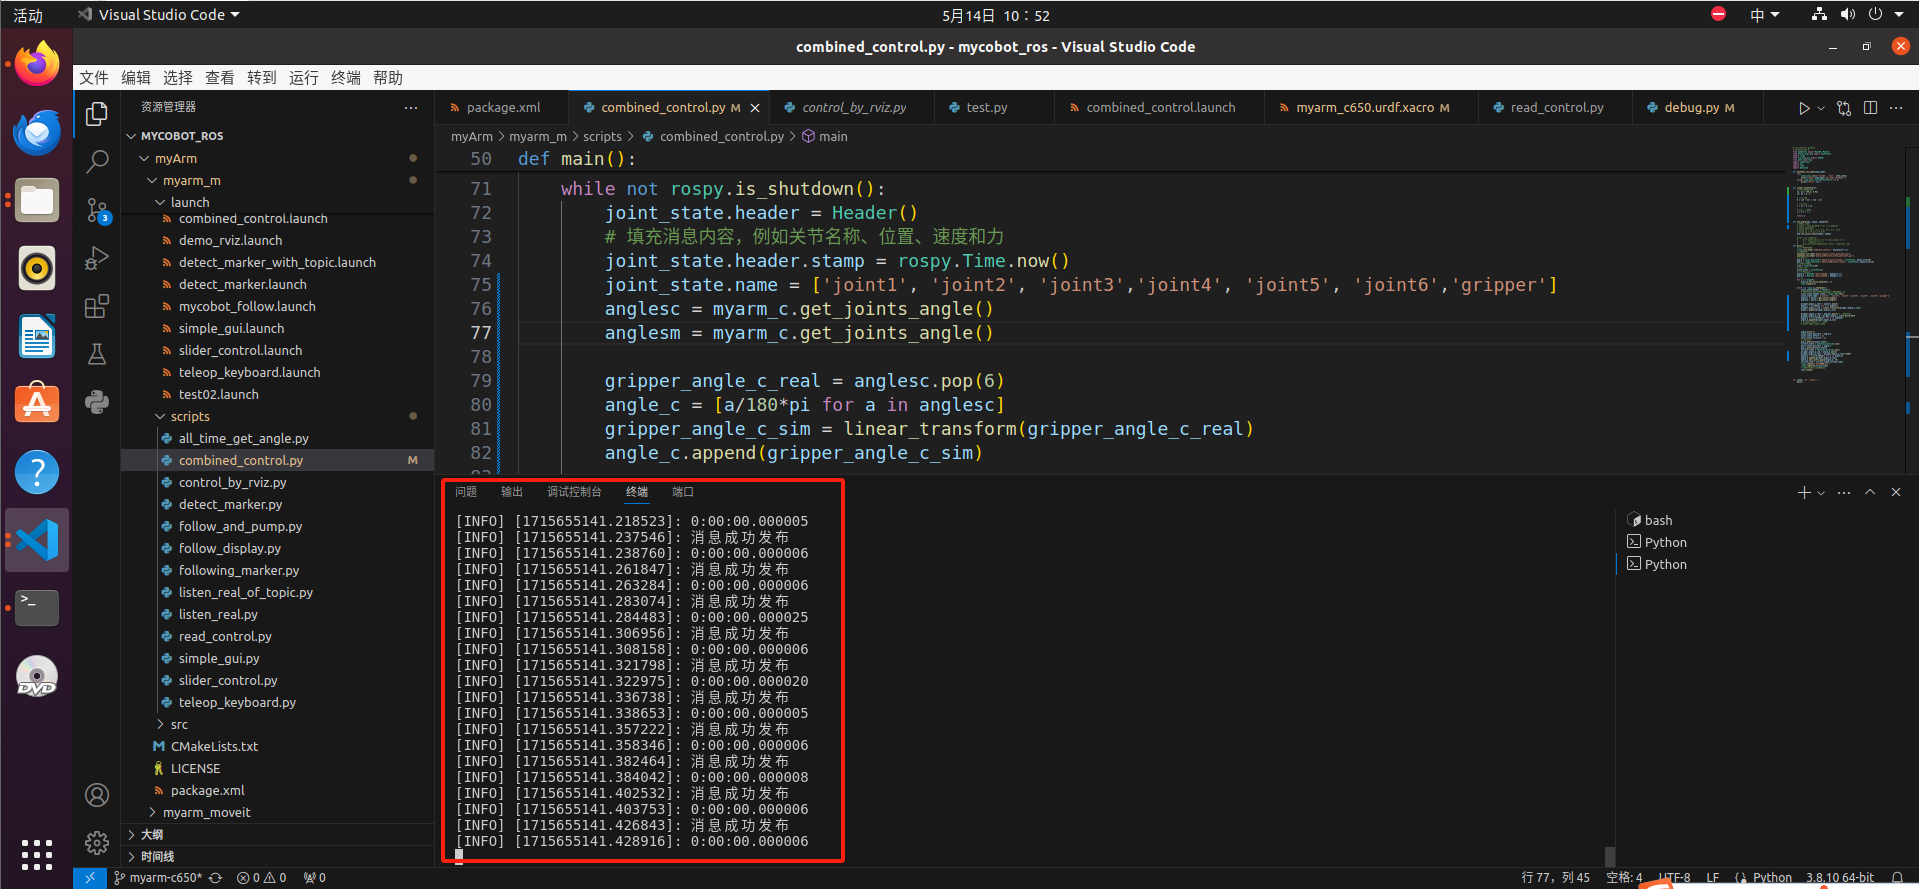Open the 终端 menu in menu bar
Image resolution: width=1919 pixels, height=889 pixels.
346,78
